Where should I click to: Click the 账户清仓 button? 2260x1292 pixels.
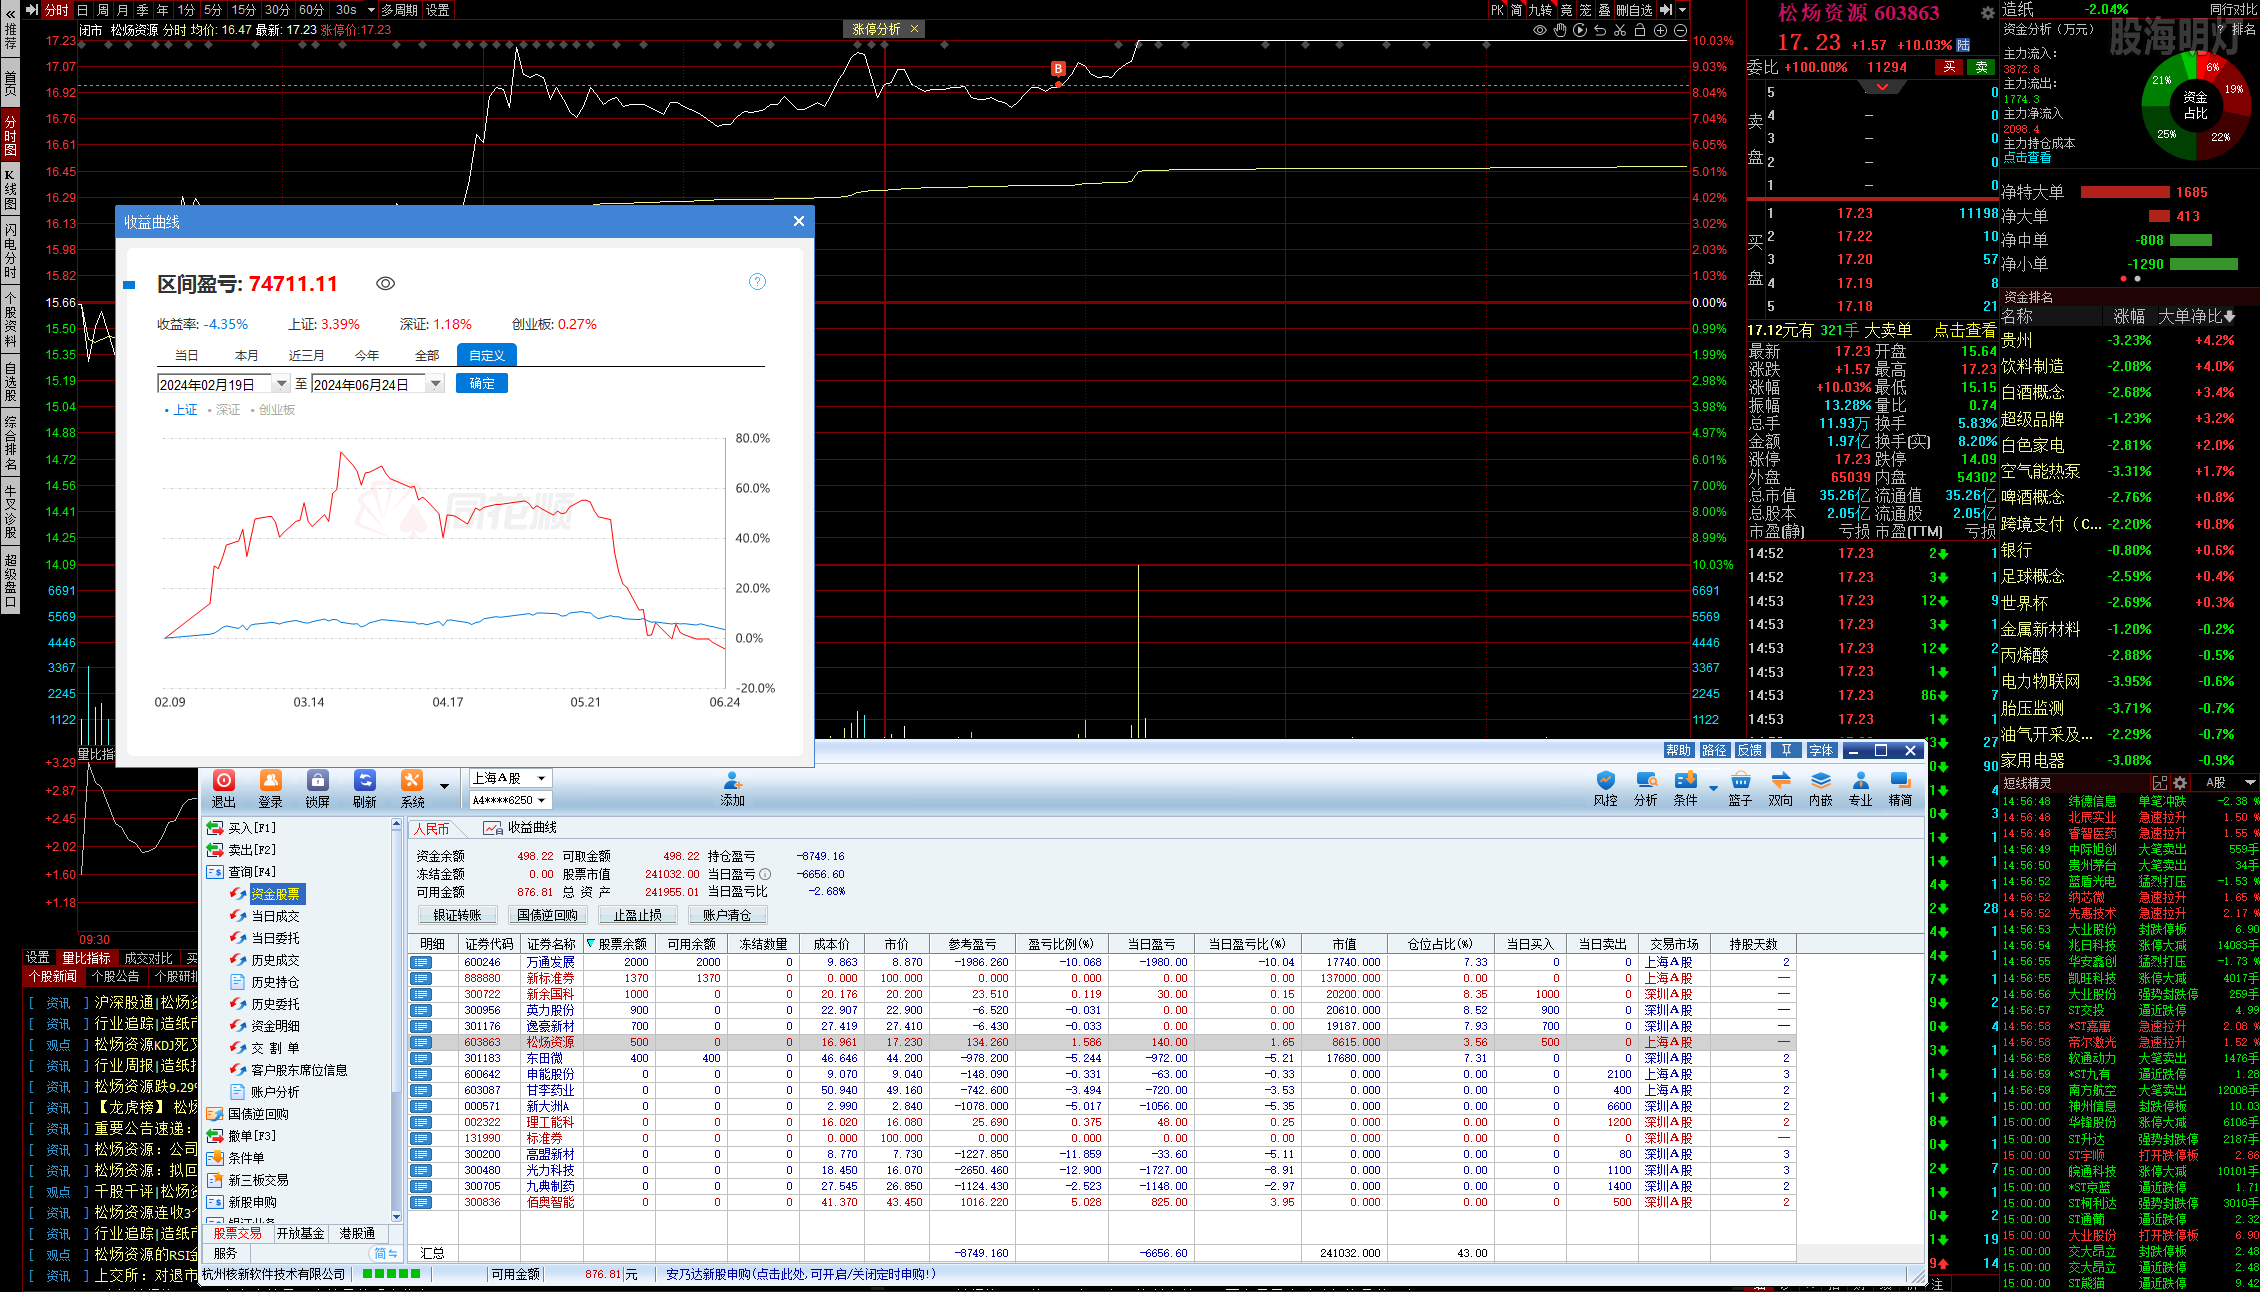pyautogui.click(x=727, y=915)
